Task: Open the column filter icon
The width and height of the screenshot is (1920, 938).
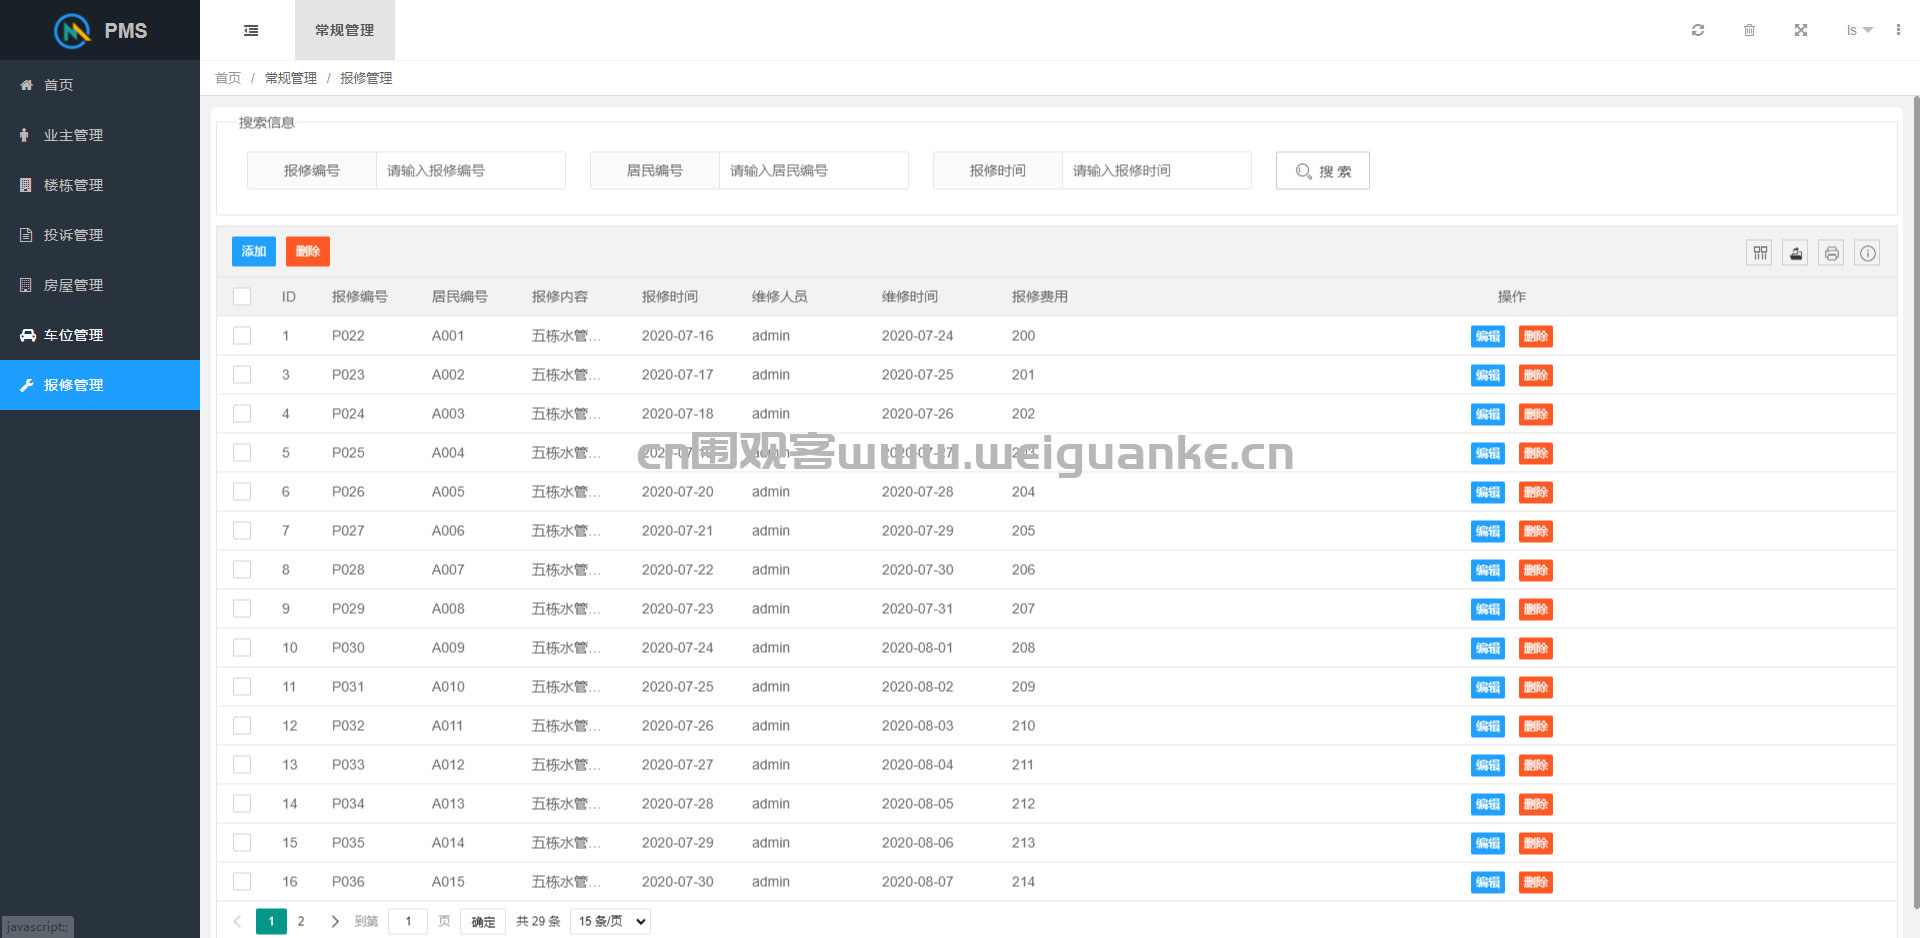Action: 1760,253
